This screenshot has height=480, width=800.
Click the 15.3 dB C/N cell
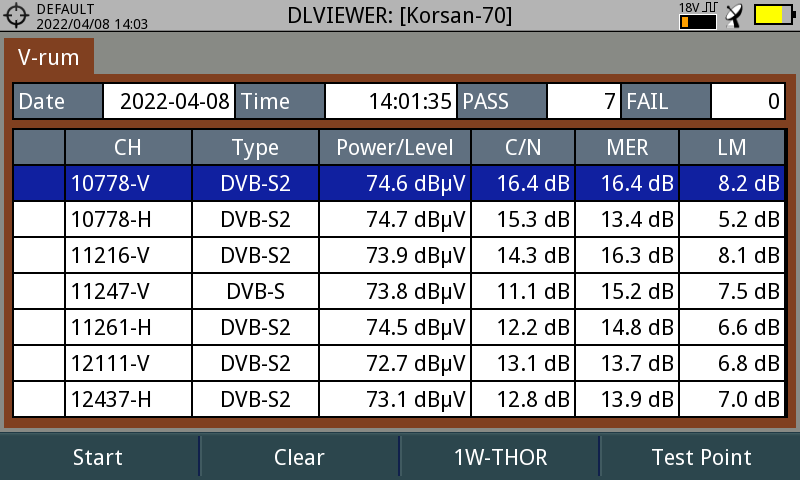tap(523, 219)
